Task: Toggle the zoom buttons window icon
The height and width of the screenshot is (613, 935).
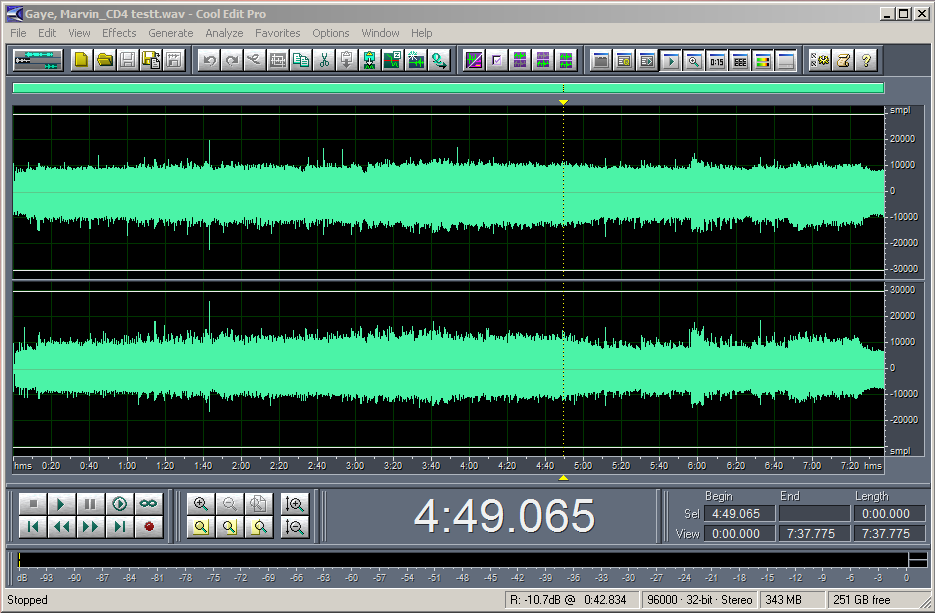Action: coord(693,60)
